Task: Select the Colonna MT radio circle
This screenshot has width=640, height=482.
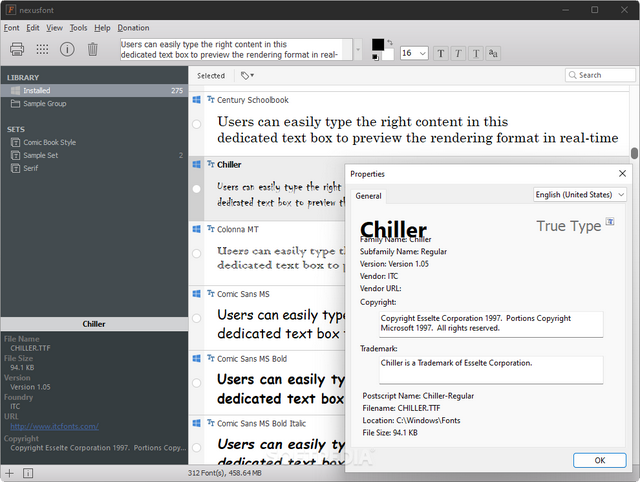Action: pyautogui.click(x=196, y=253)
